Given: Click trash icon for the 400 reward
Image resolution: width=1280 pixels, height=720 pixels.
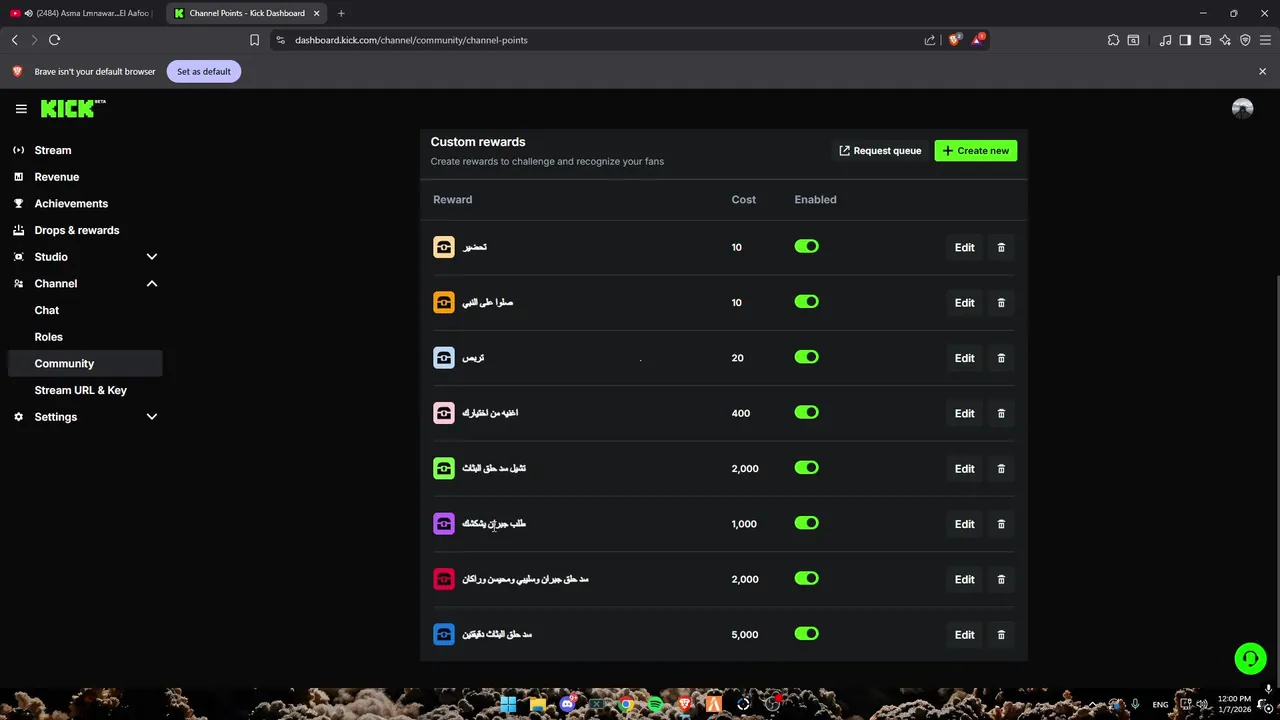Looking at the screenshot, I should [x=1001, y=413].
